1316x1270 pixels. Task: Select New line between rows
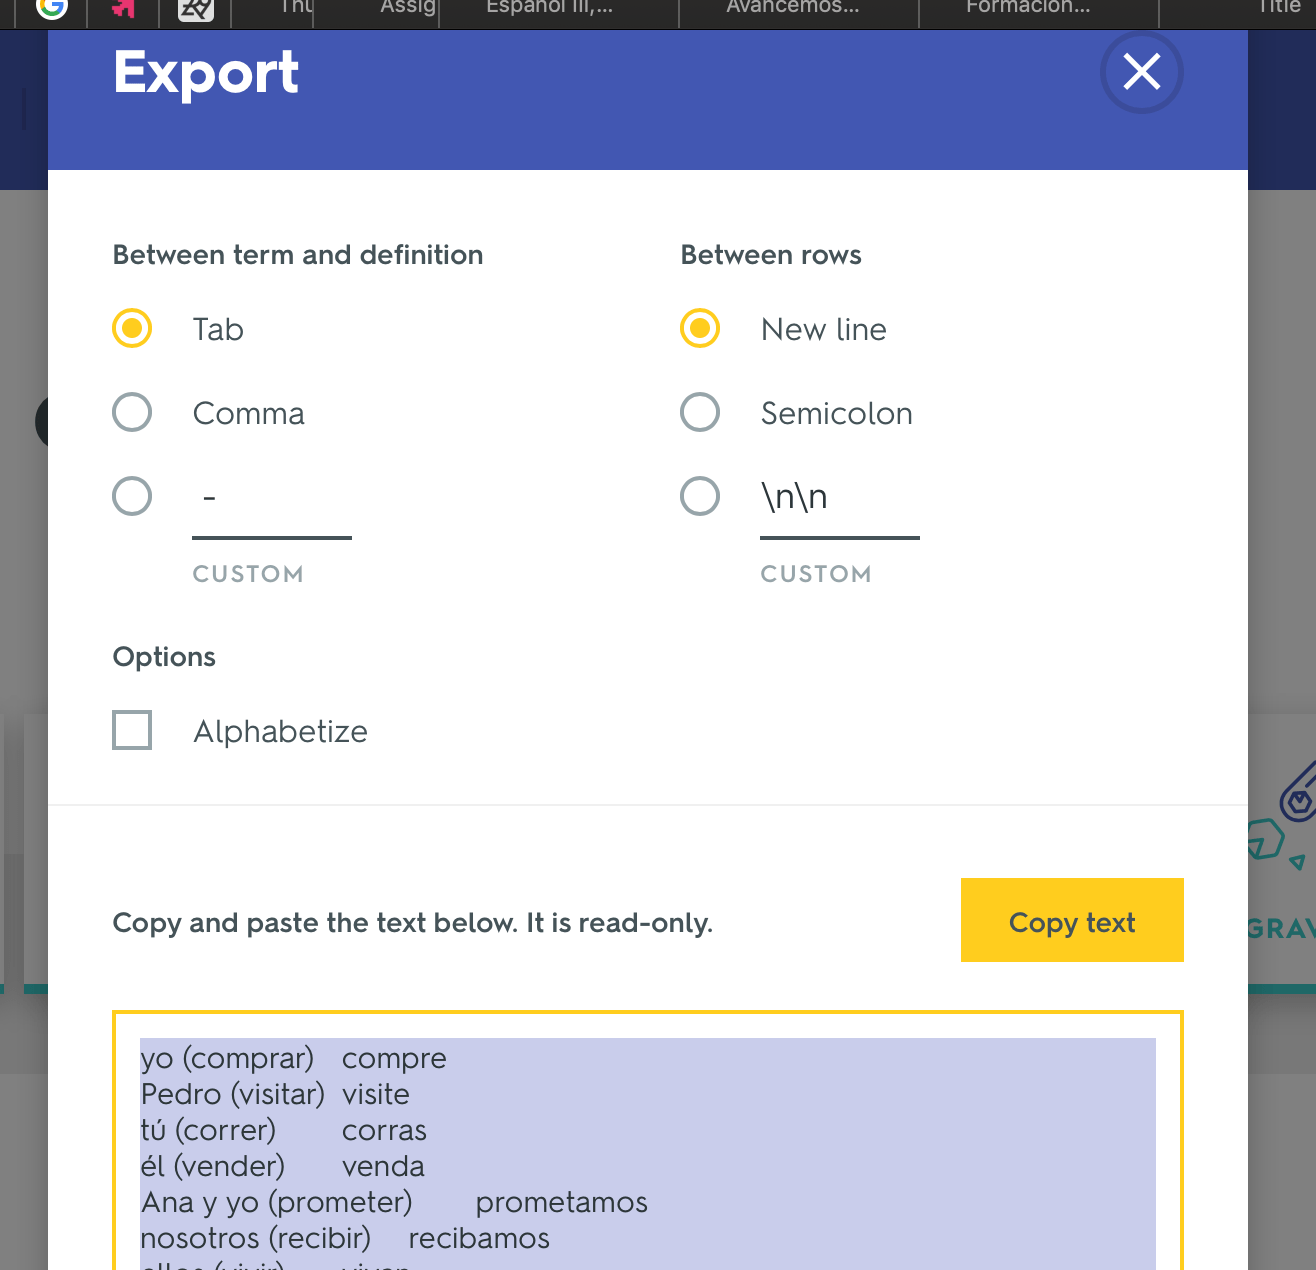pyautogui.click(x=699, y=328)
